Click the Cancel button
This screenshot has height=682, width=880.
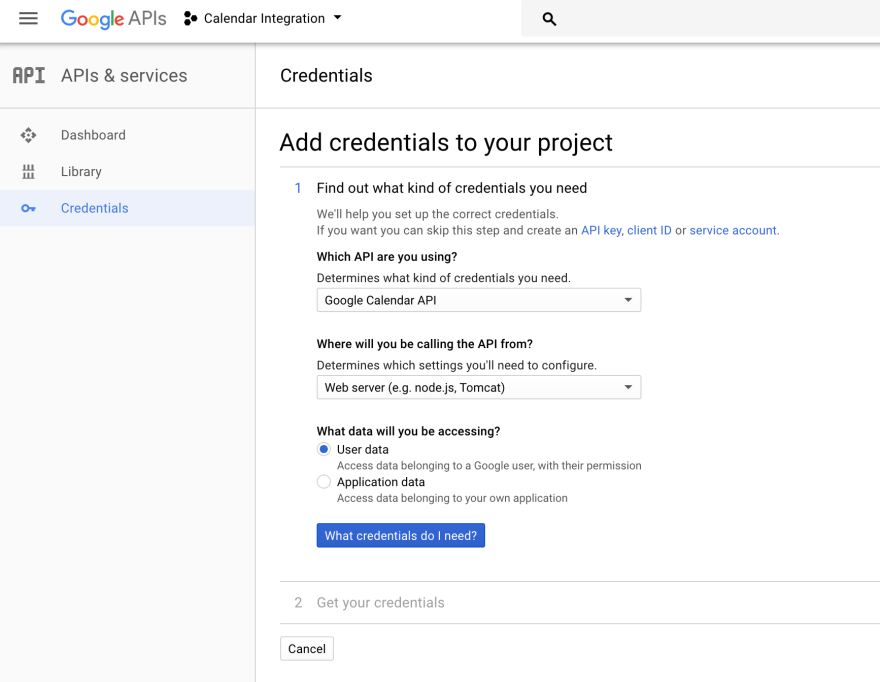click(306, 649)
